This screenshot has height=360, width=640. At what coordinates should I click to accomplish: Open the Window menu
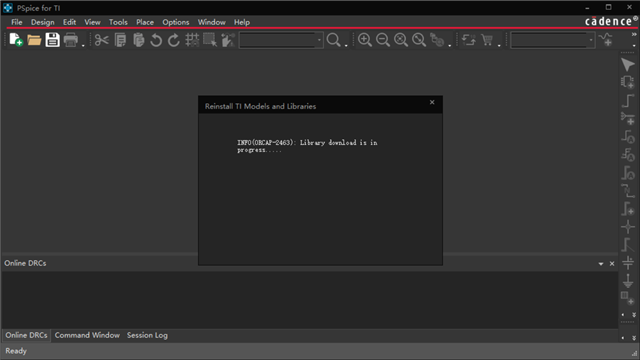211,22
